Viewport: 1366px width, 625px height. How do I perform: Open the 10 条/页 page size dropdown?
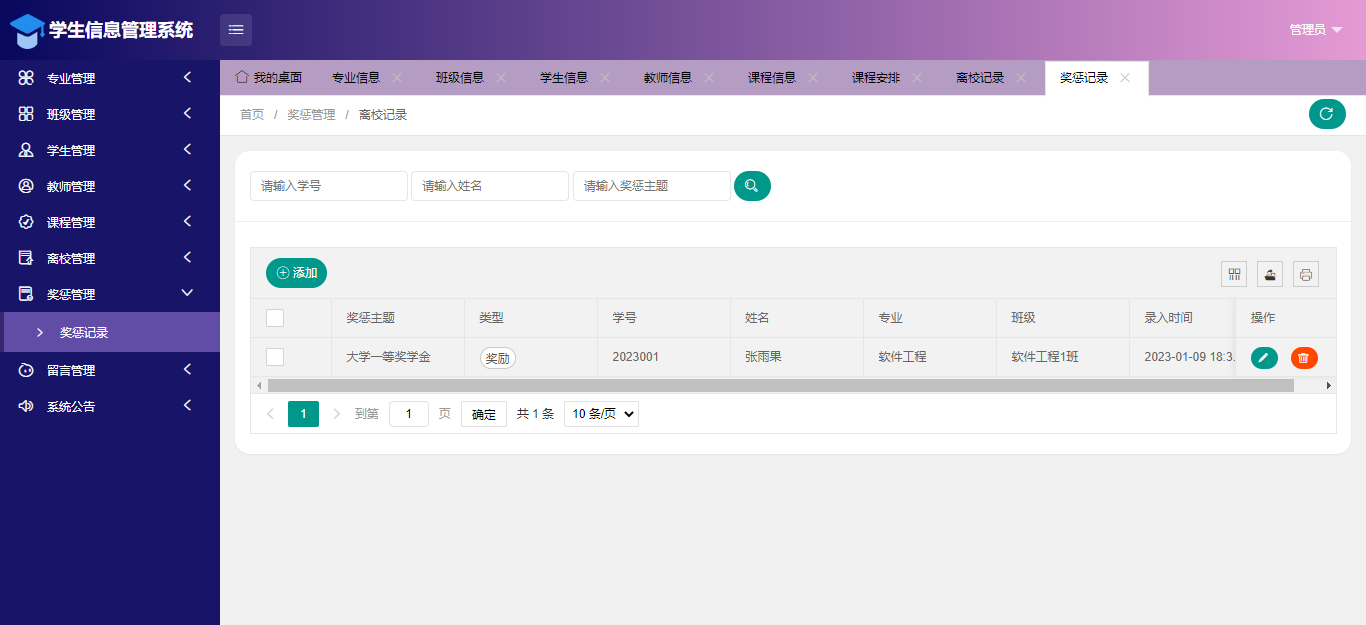[602, 414]
